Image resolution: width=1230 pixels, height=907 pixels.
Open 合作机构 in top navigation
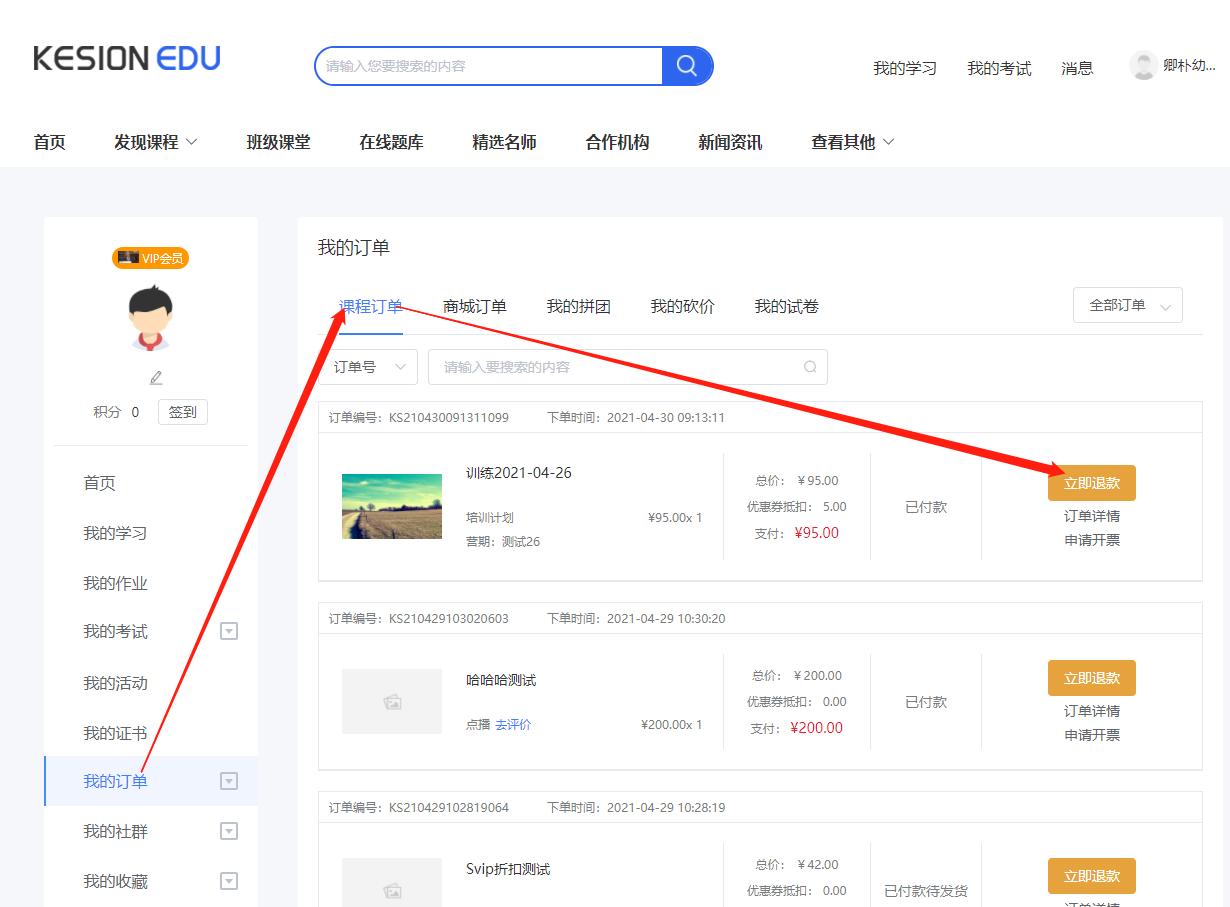pyautogui.click(x=618, y=142)
